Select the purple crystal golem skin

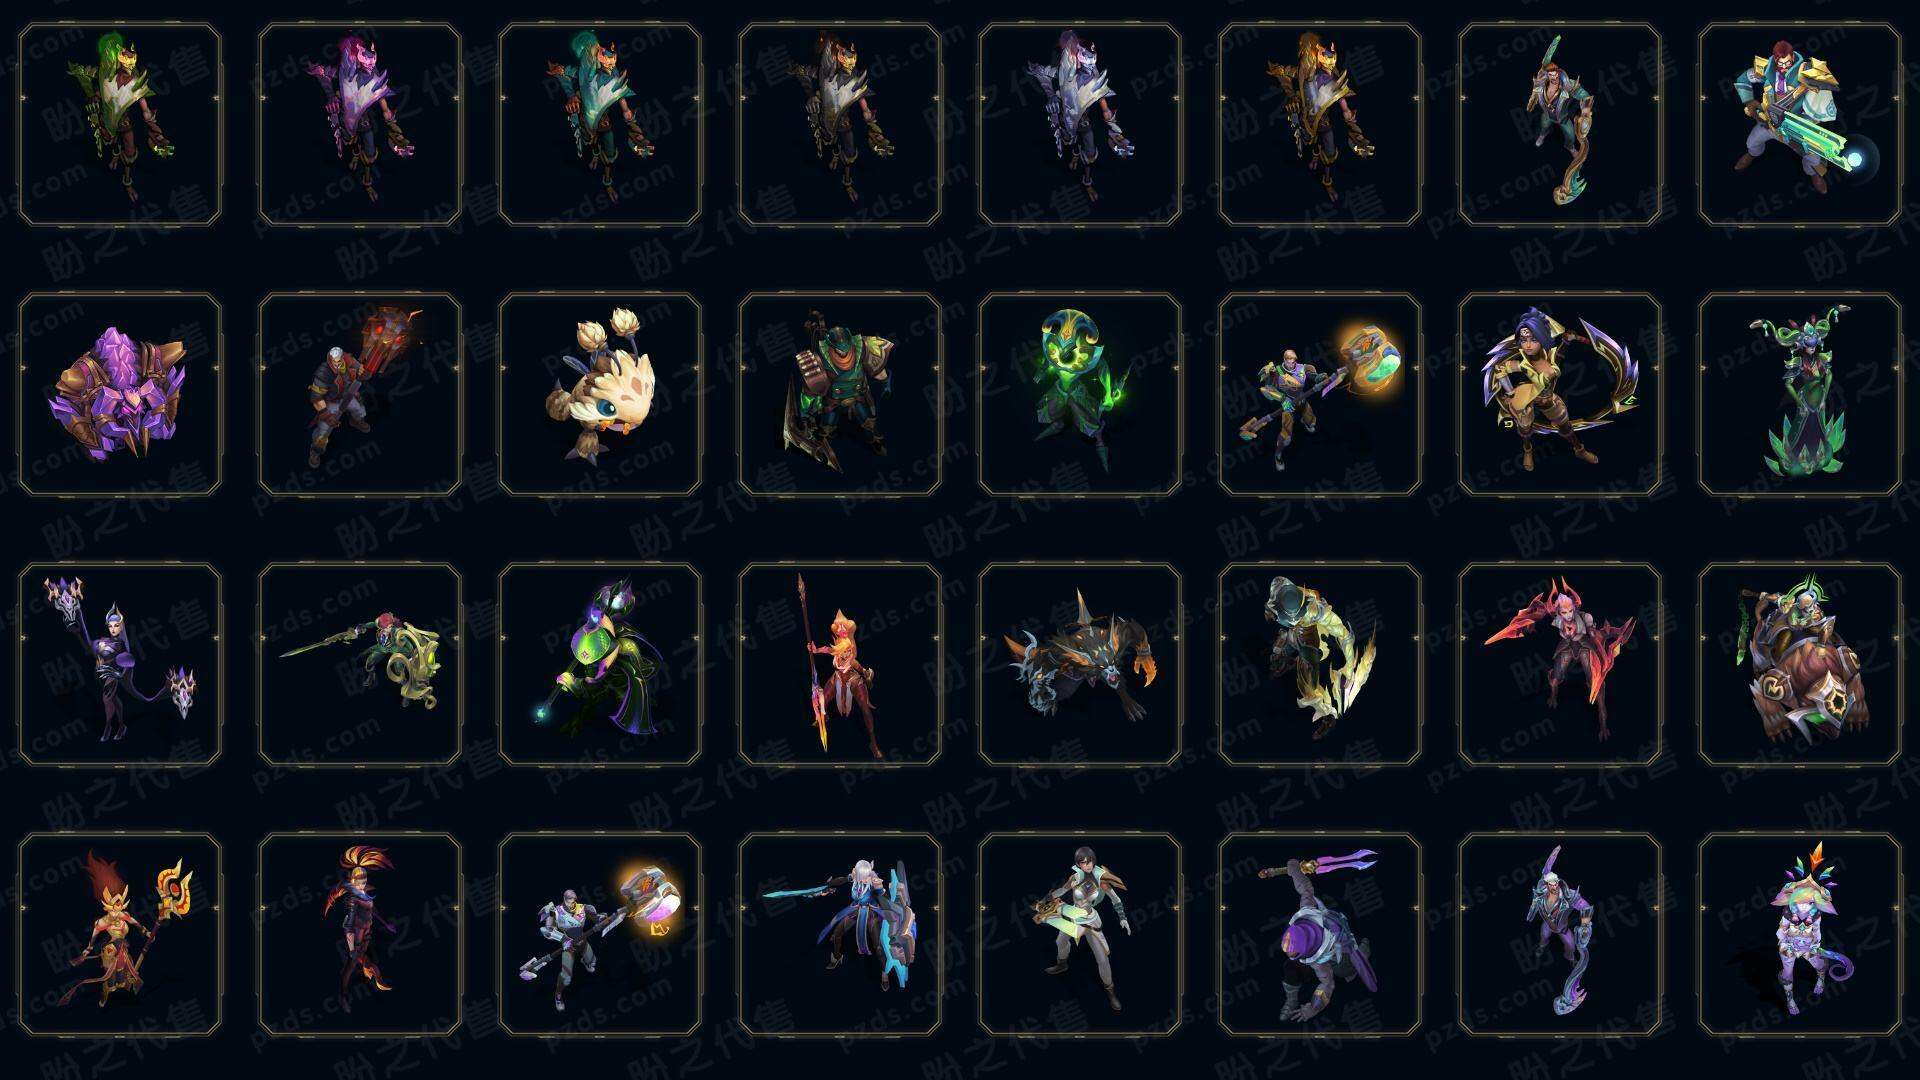(x=120, y=394)
